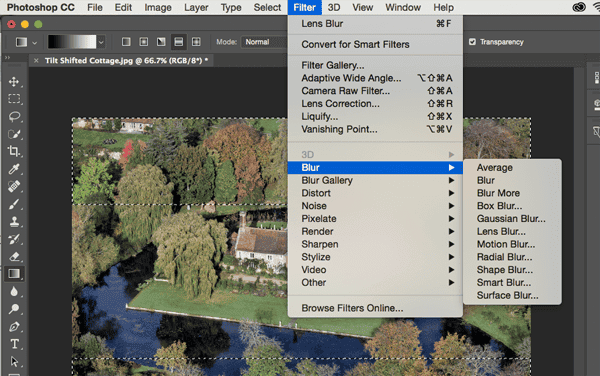
Task: Select the Clone Stamp tool
Action: coord(14,221)
